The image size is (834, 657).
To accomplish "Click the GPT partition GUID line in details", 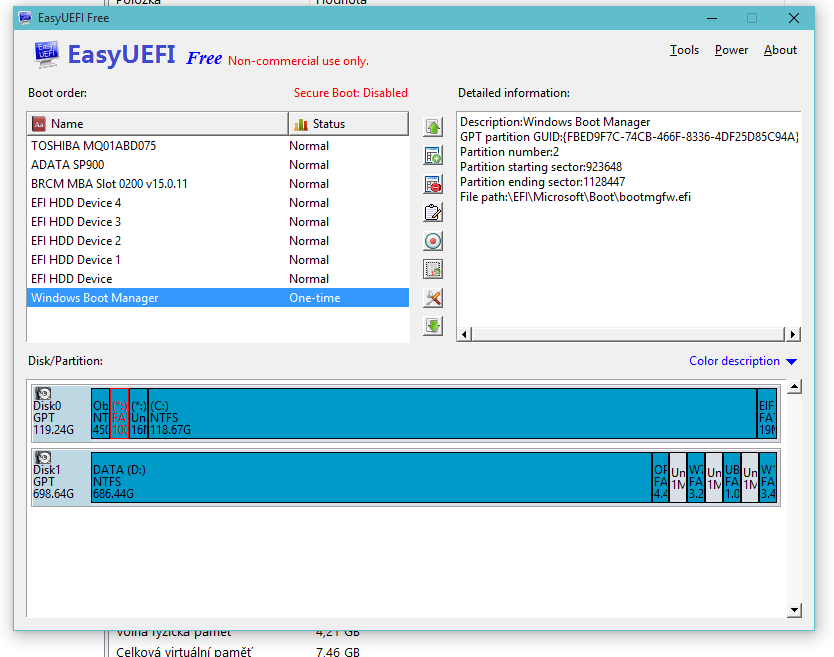I will 629,137.
